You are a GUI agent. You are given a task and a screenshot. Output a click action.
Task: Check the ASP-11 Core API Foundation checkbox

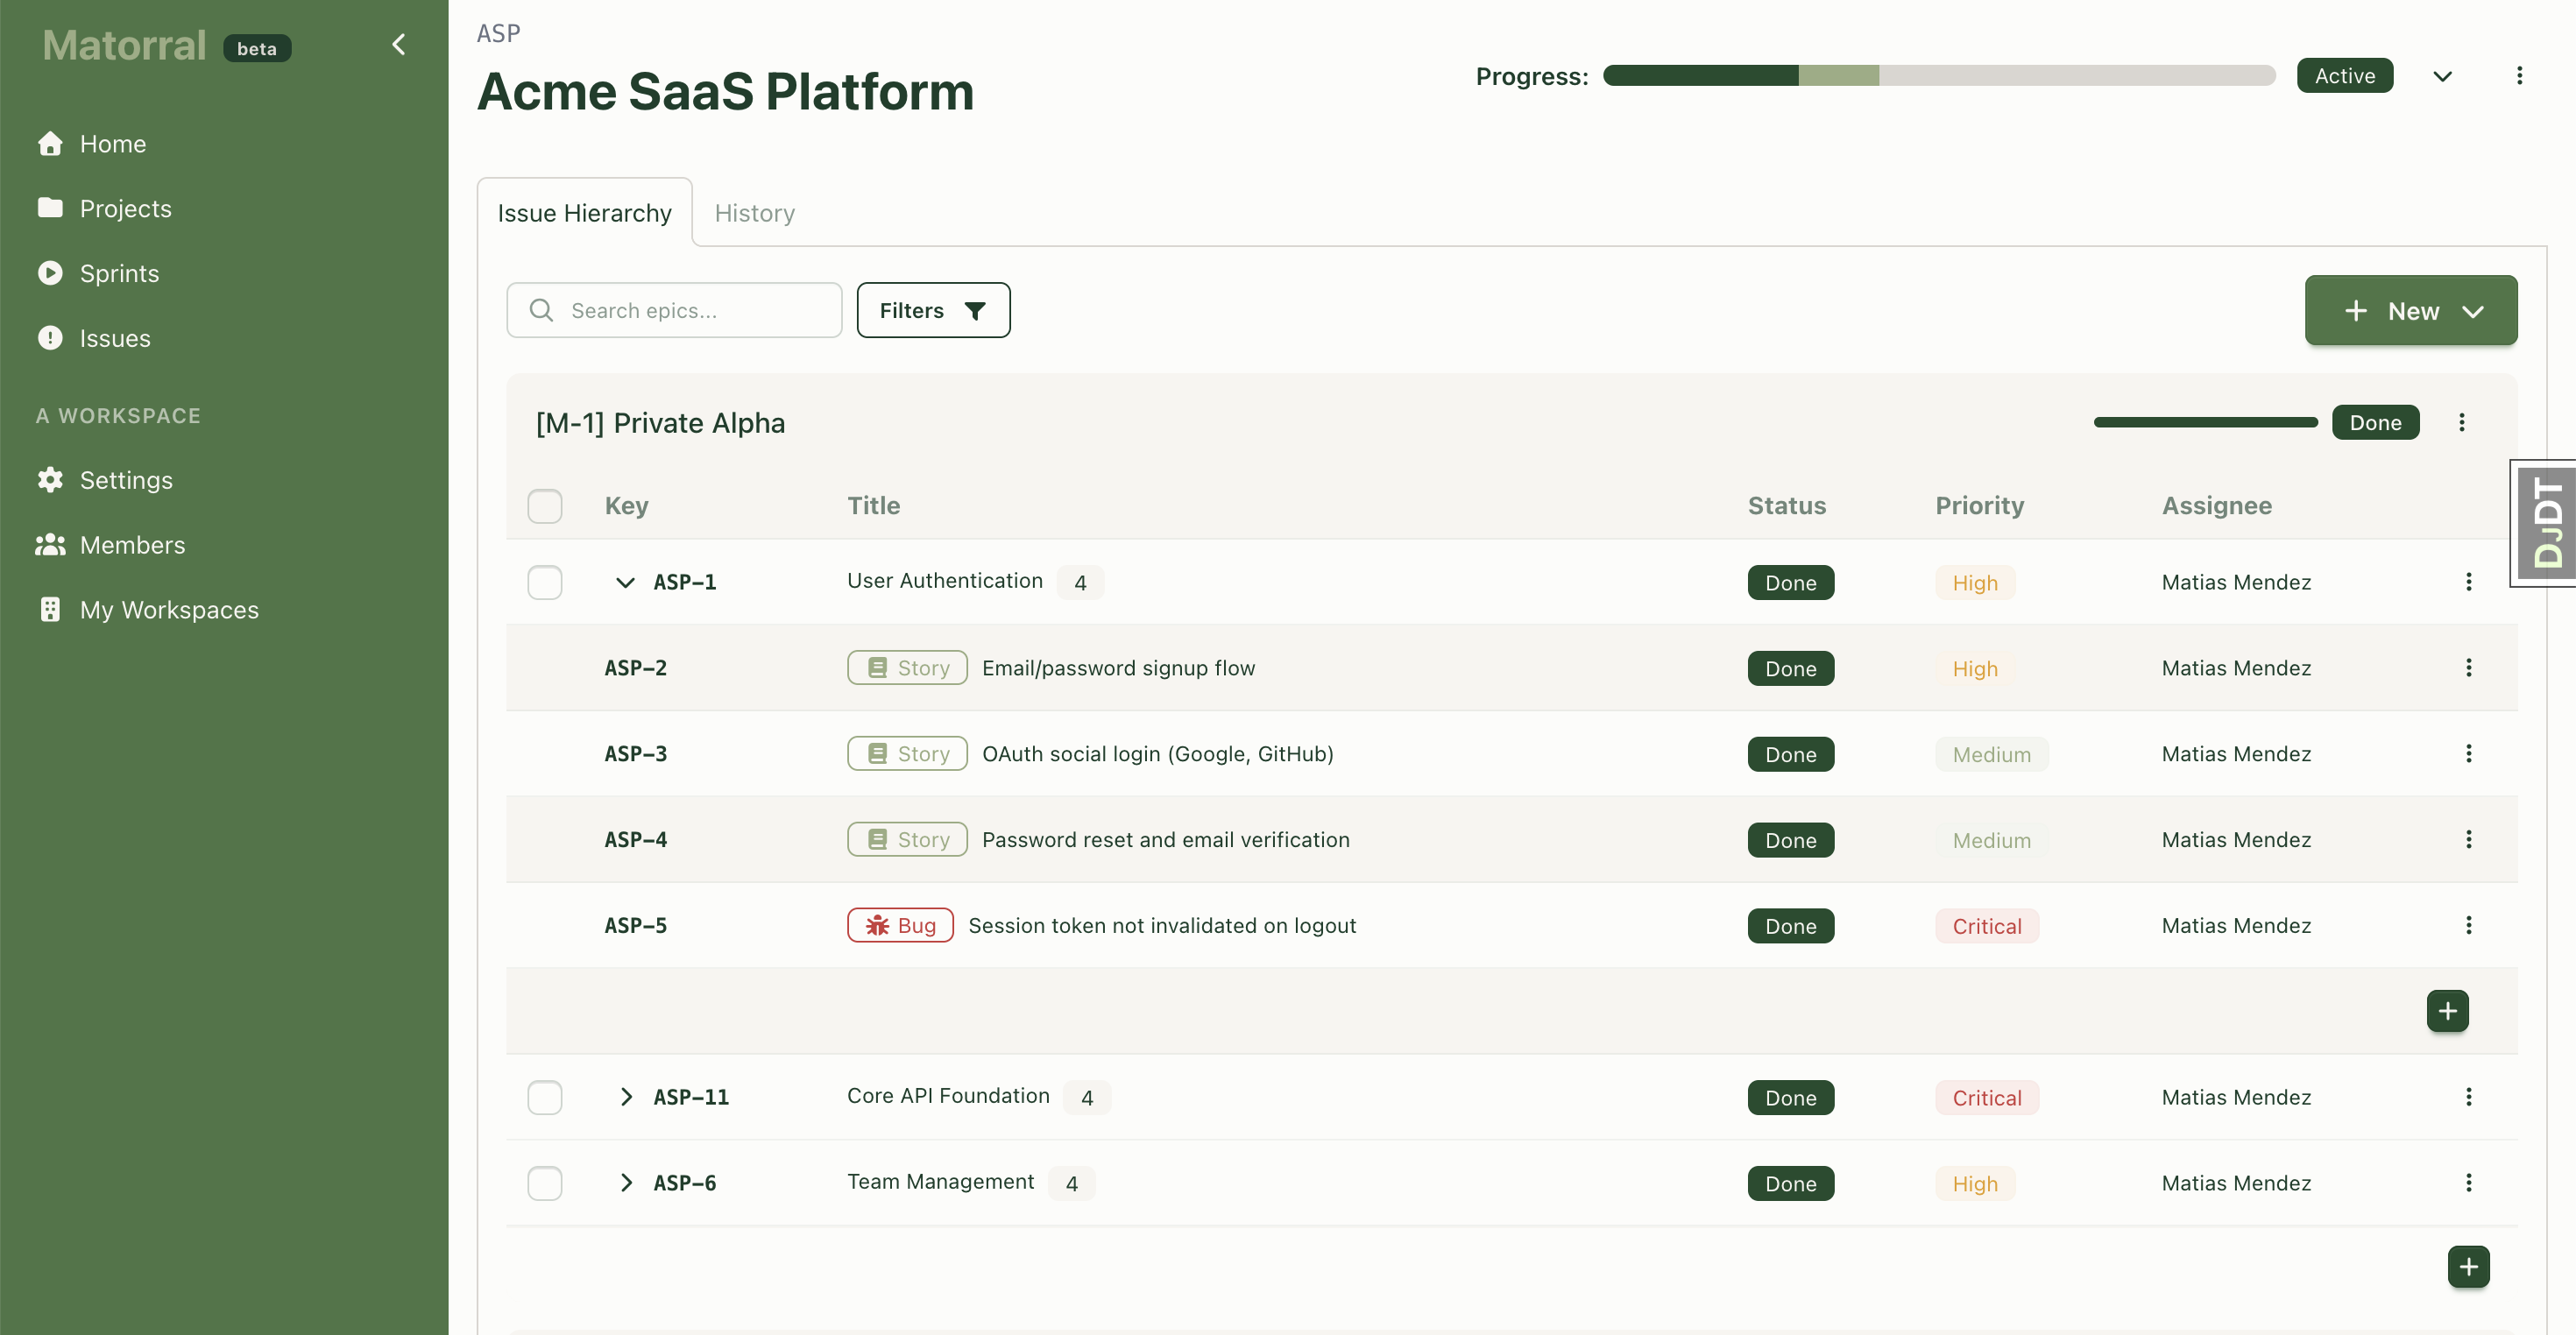click(x=545, y=1097)
